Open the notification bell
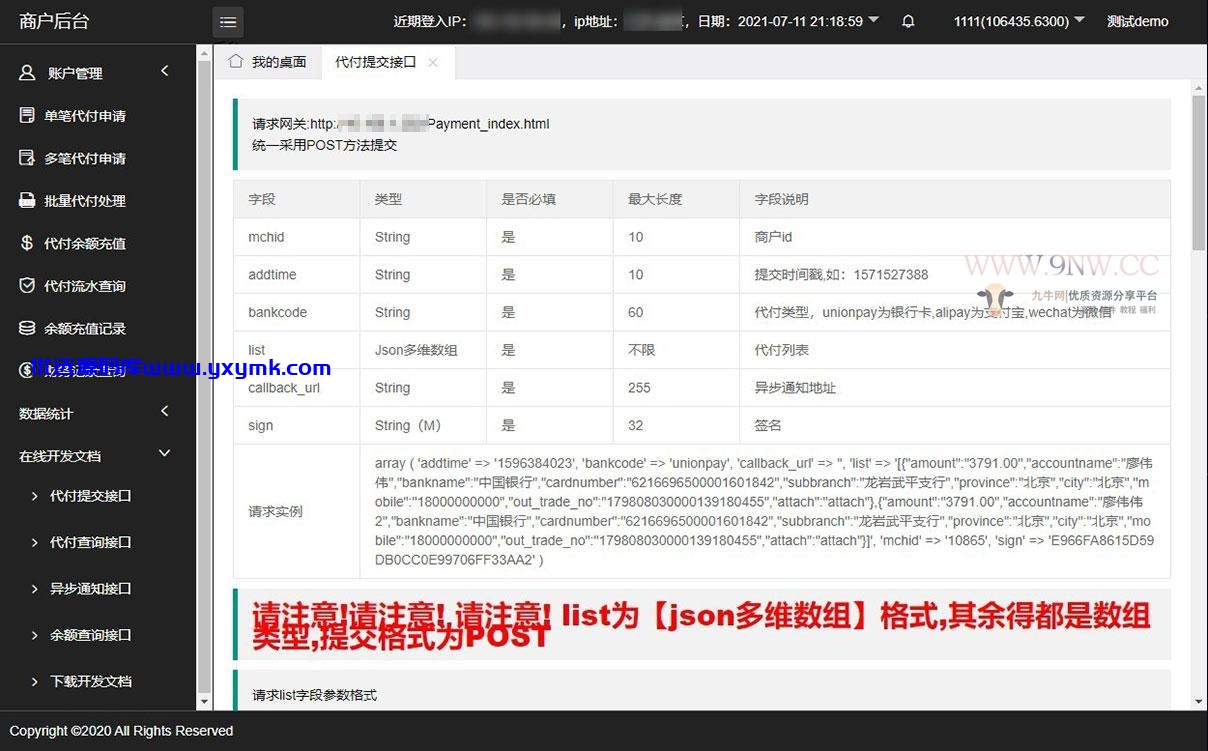The width and height of the screenshot is (1208, 751). (x=908, y=21)
